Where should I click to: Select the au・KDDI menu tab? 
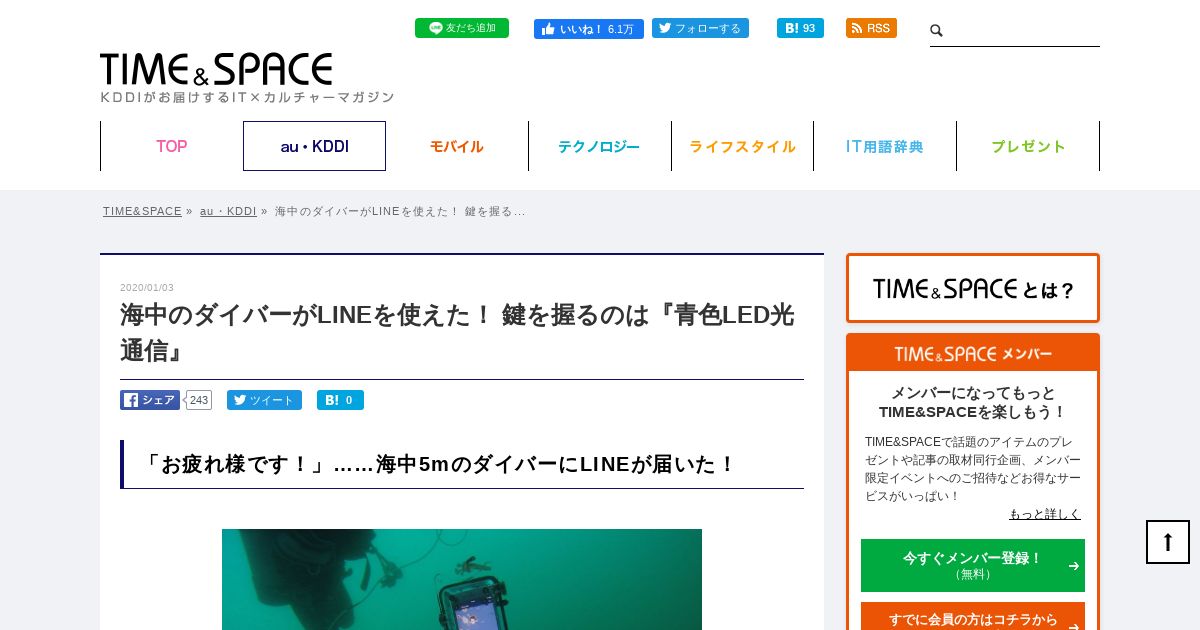[x=314, y=146]
